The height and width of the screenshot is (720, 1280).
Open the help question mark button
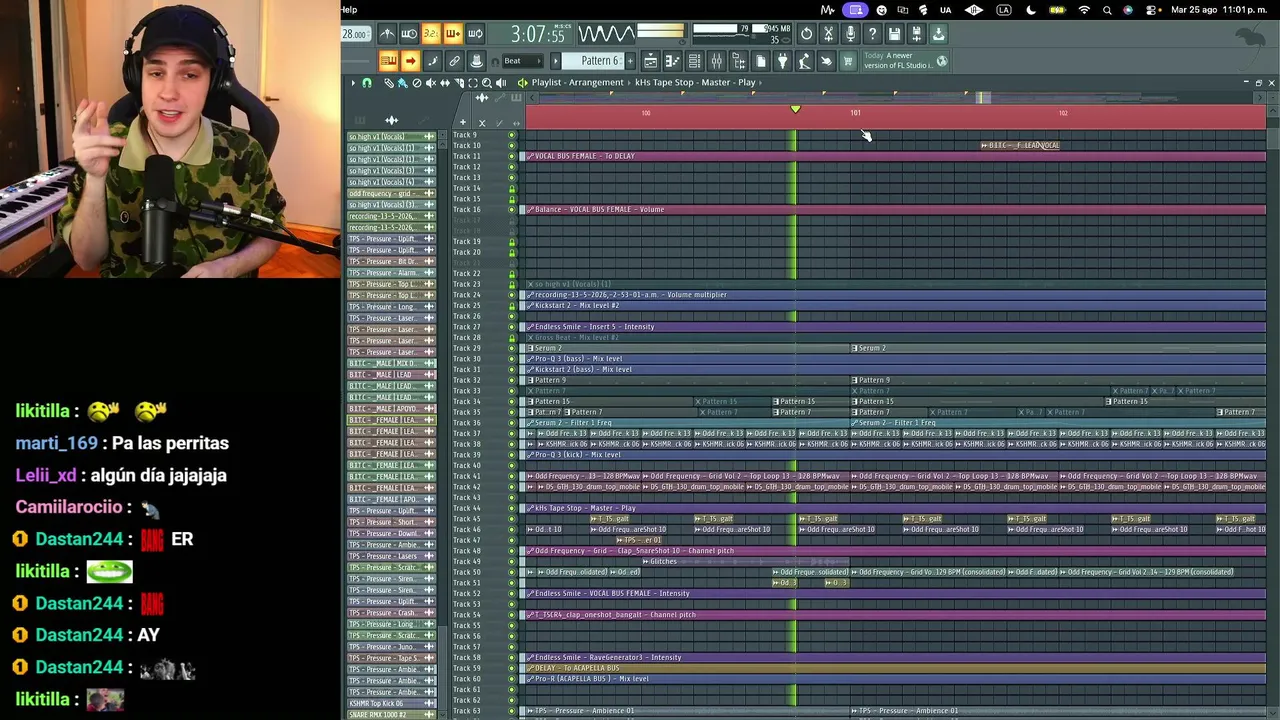[x=872, y=34]
